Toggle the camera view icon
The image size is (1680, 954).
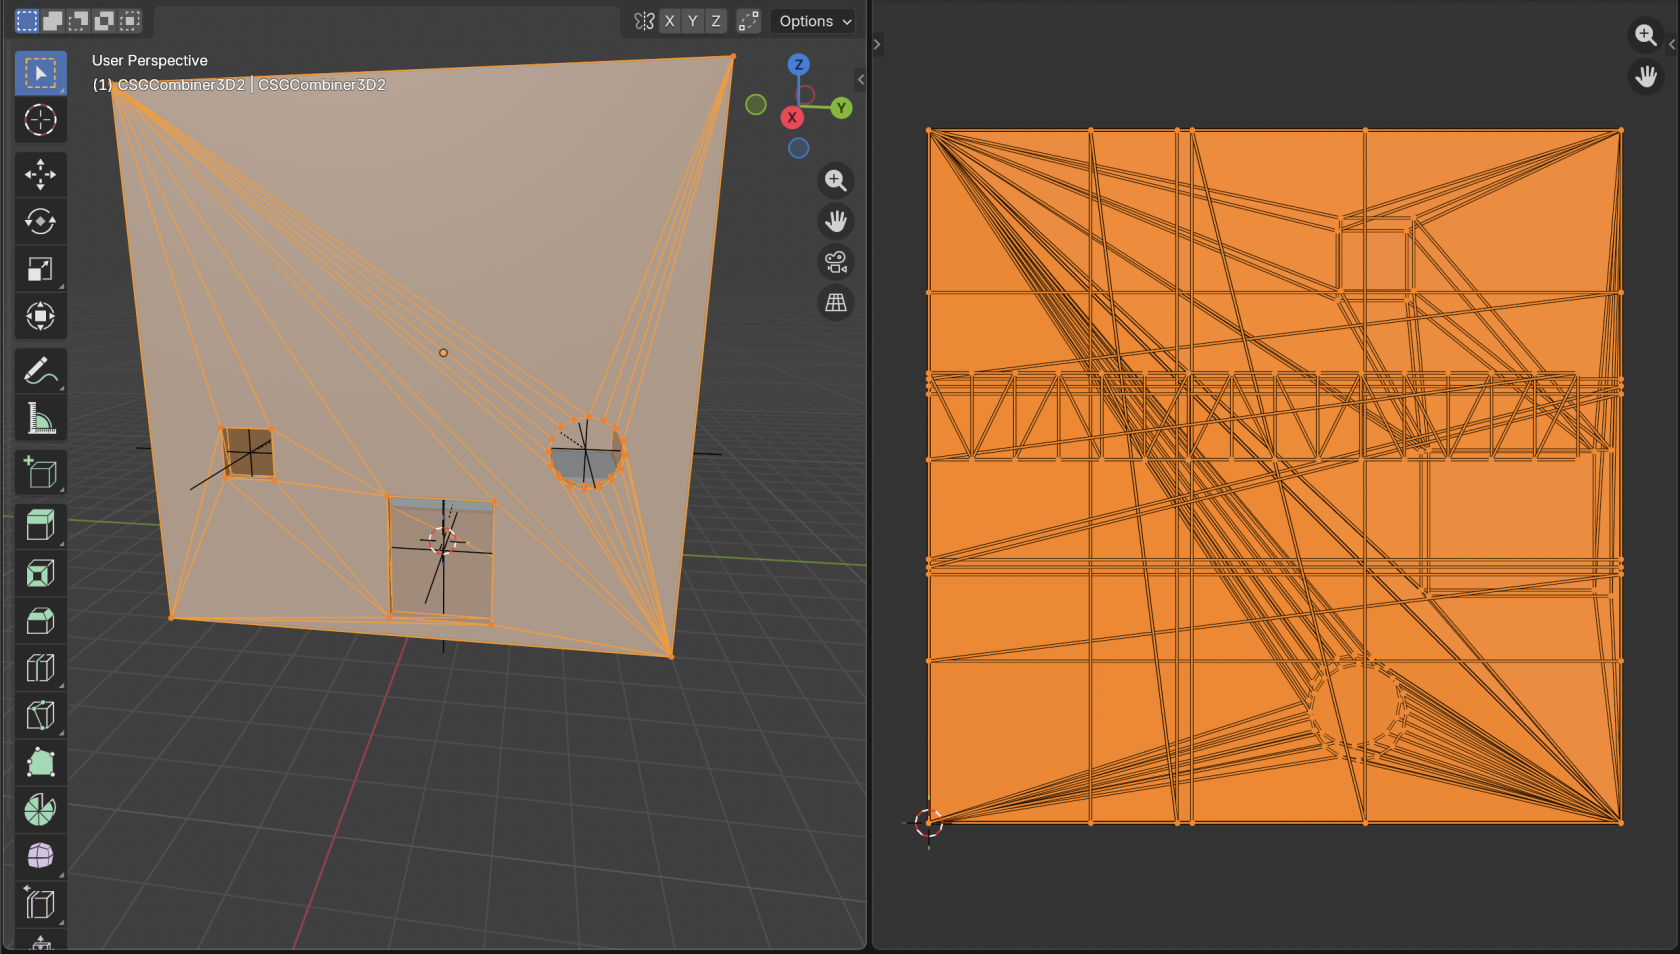(x=836, y=262)
